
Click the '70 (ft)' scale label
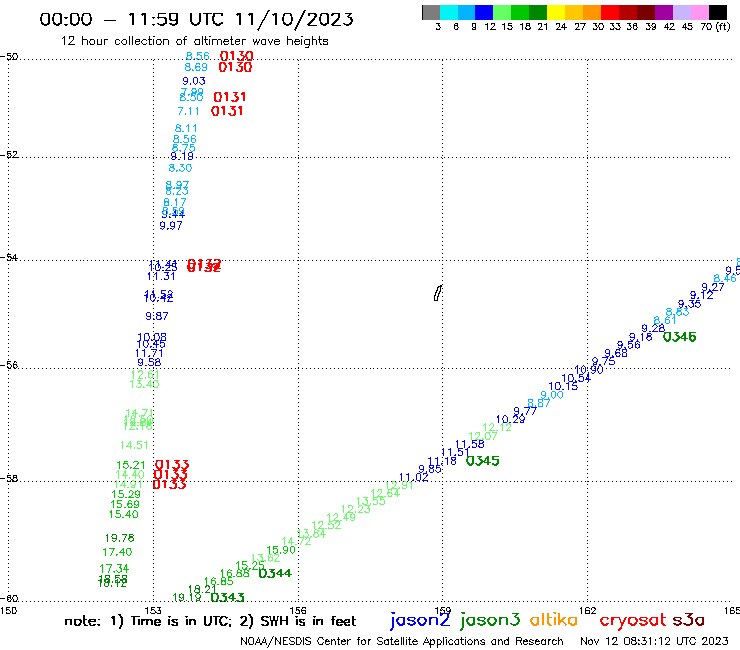[715, 27]
